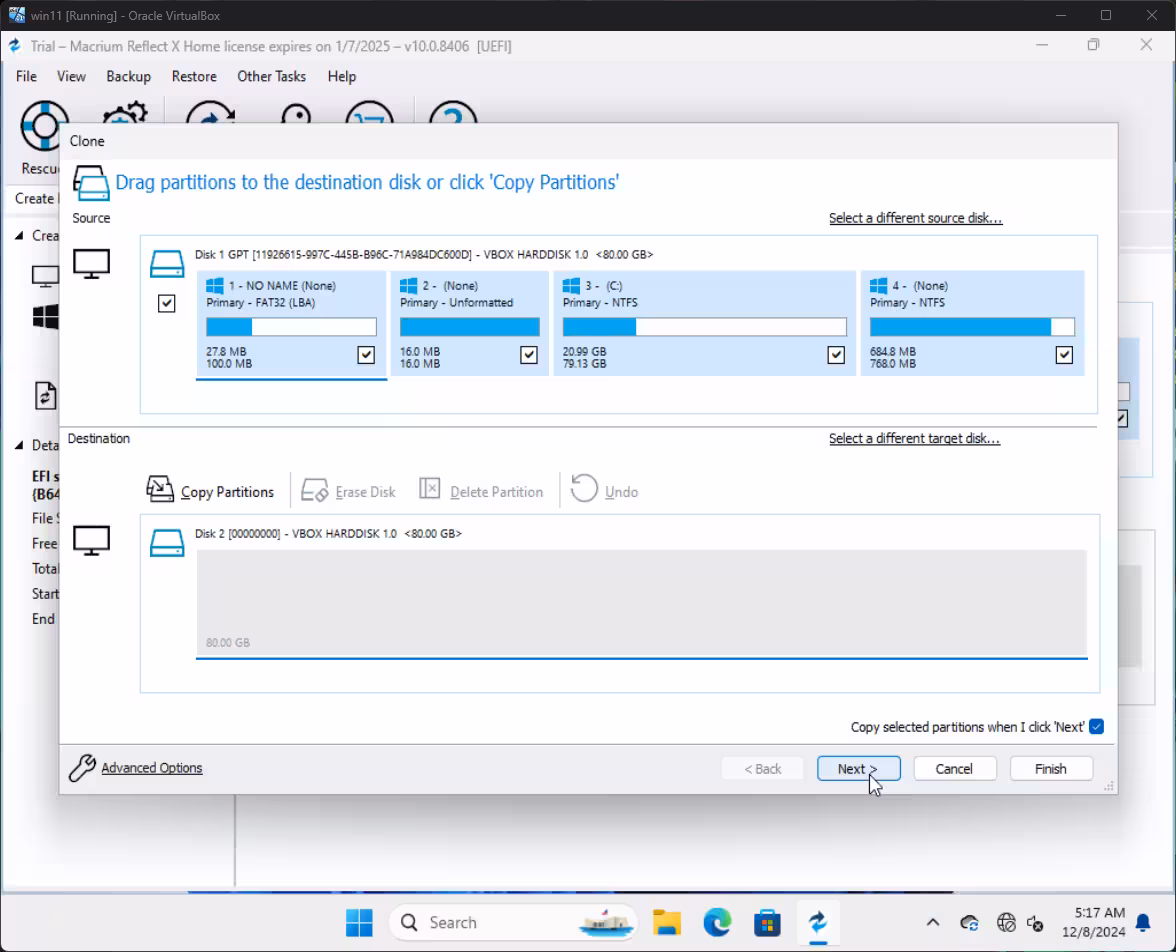Uncheck partition 3 (C:) NTFS checkbox
The height and width of the screenshot is (952, 1176).
(x=836, y=355)
